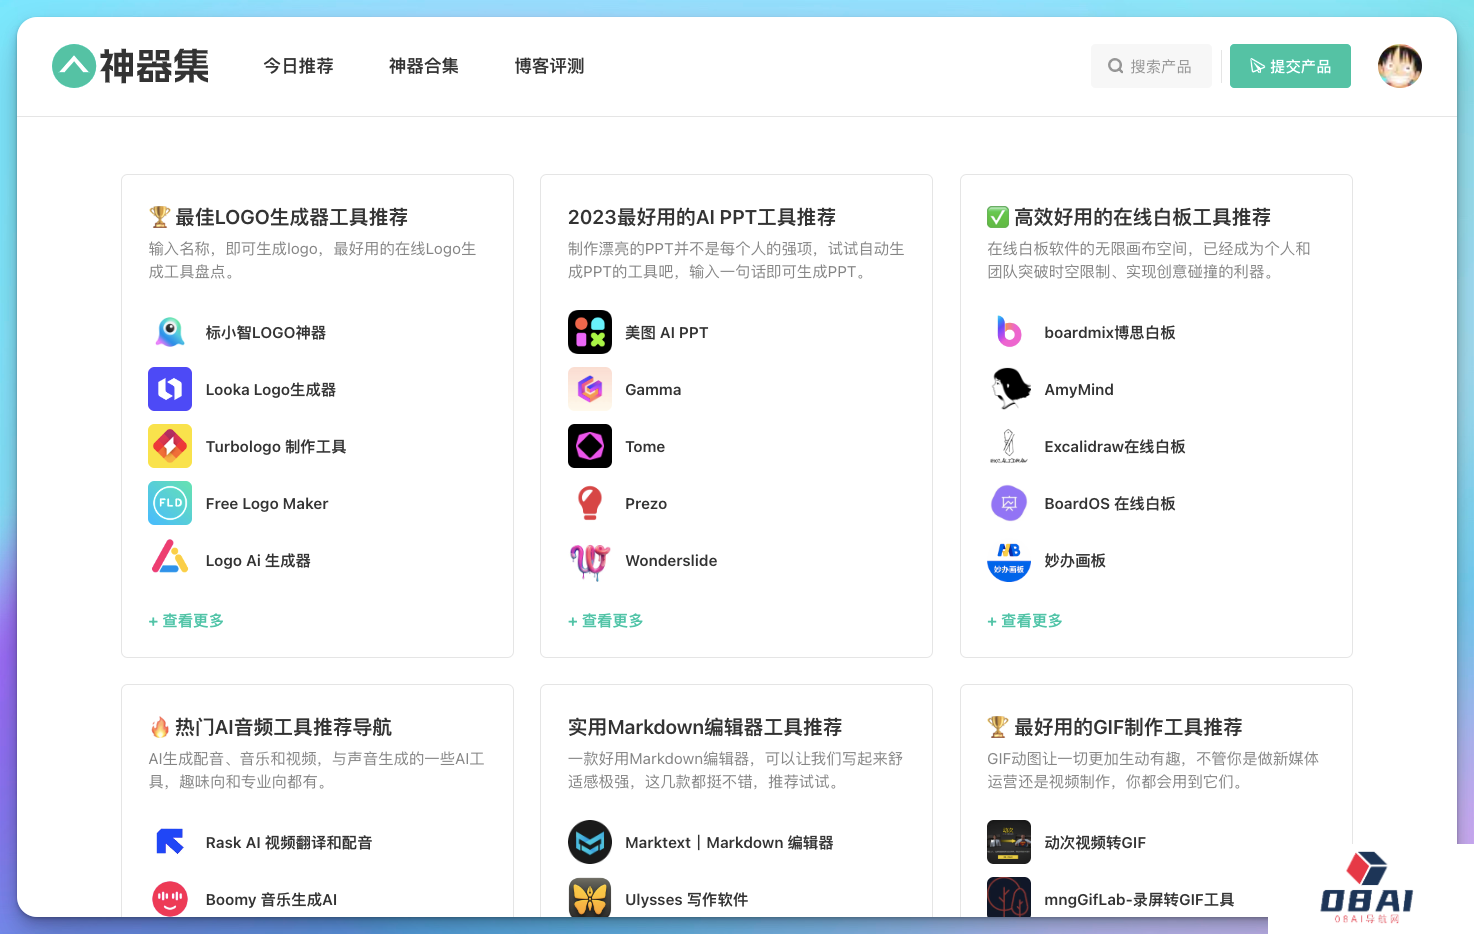
Task: Click the boardmix博思白板 icon
Action: (1009, 332)
